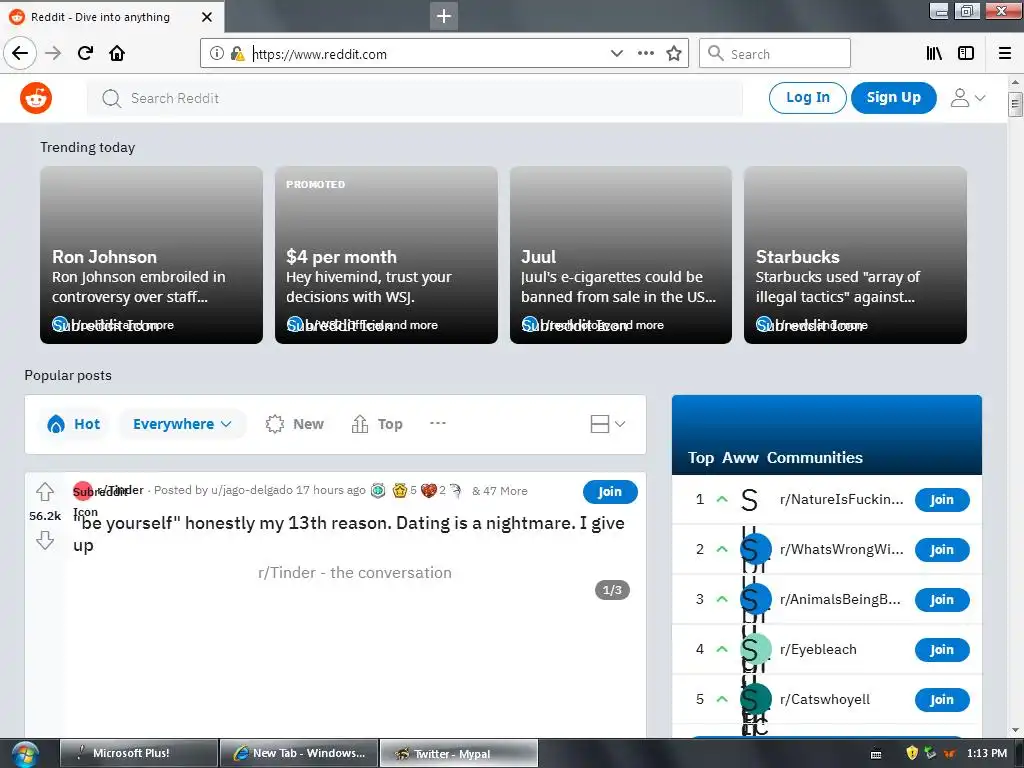Image resolution: width=1024 pixels, height=768 pixels.
Task: Click the Top sort chart icon
Action: [360, 424]
